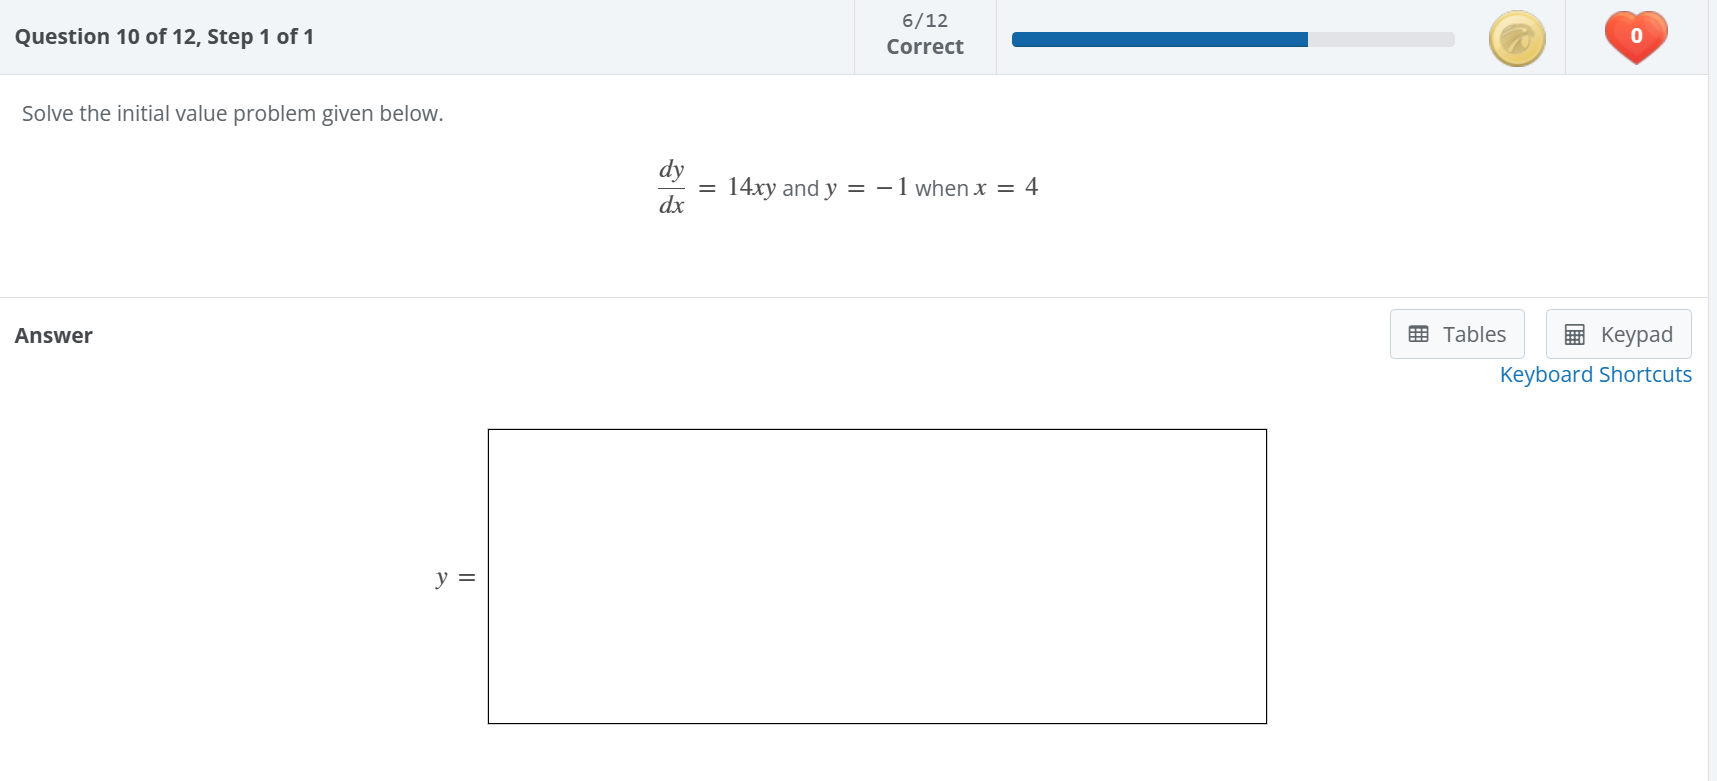
Task: Click the coin icon beside the progress bar
Action: 1517,37
